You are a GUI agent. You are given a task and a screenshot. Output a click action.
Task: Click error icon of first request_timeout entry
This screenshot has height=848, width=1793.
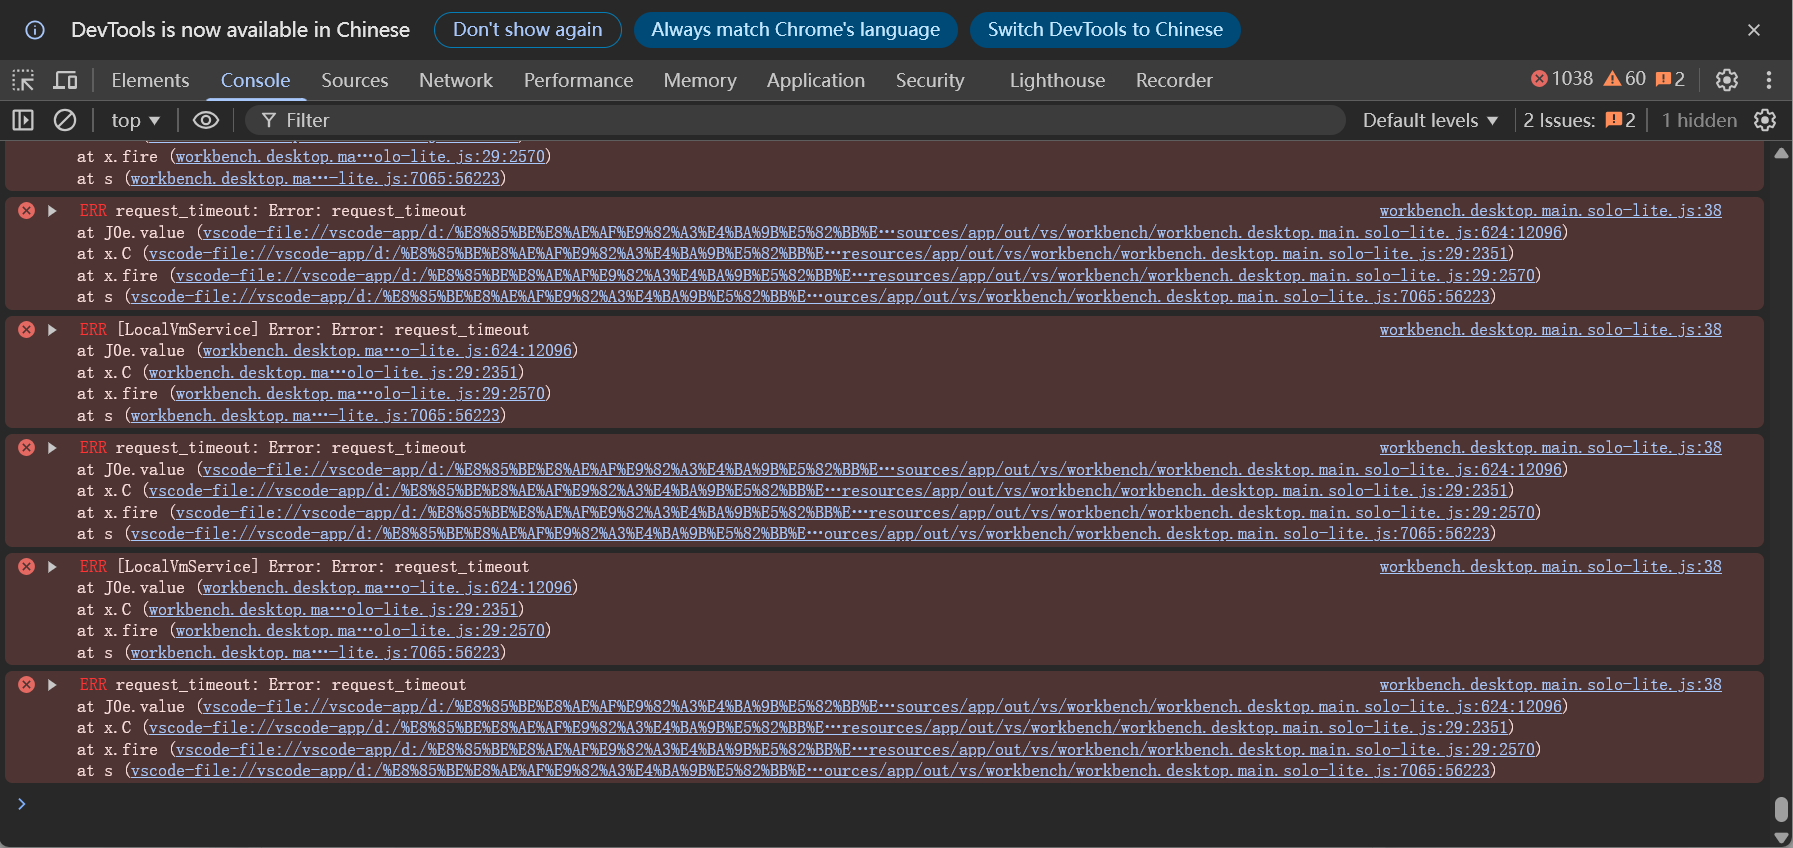point(27,211)
